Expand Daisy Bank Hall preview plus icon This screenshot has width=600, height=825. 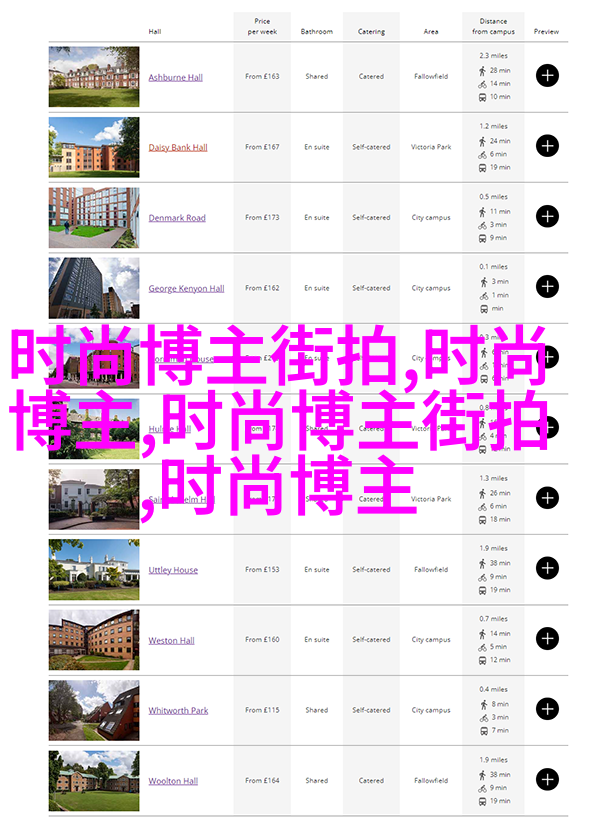point(547,146)
